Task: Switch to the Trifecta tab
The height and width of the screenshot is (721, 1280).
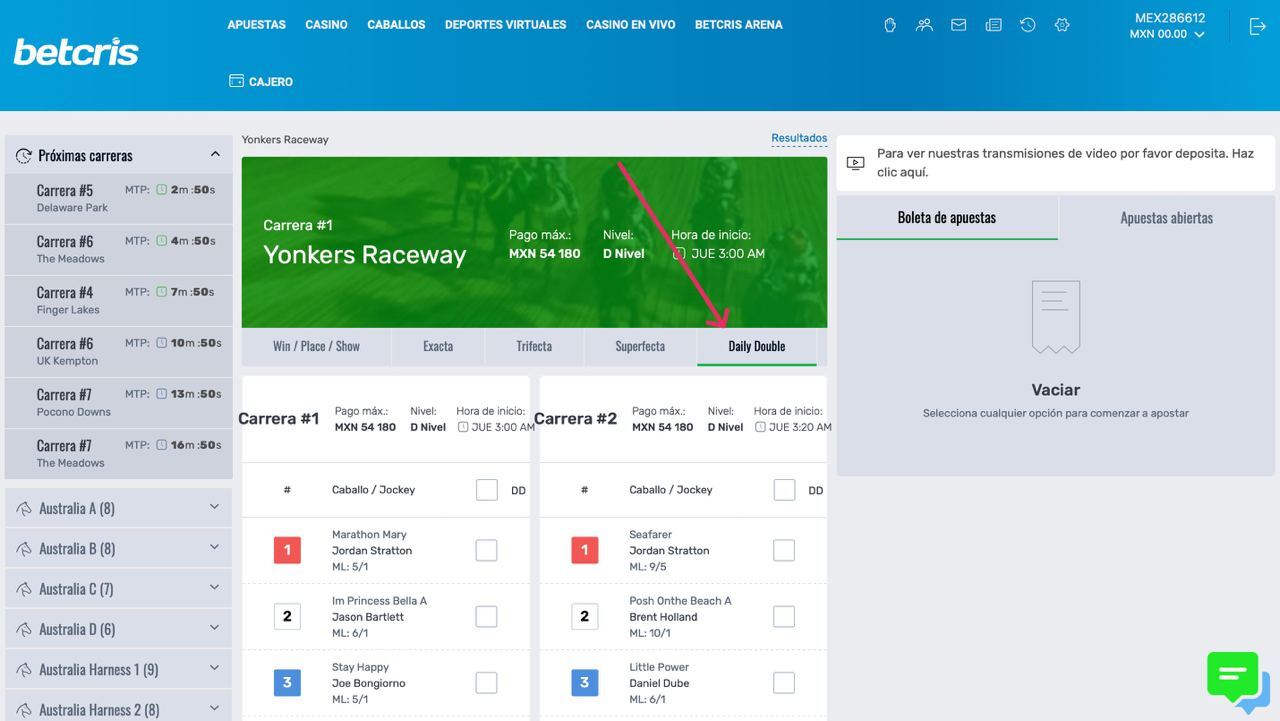Action: pyautogui.click(x=534, y=346)
